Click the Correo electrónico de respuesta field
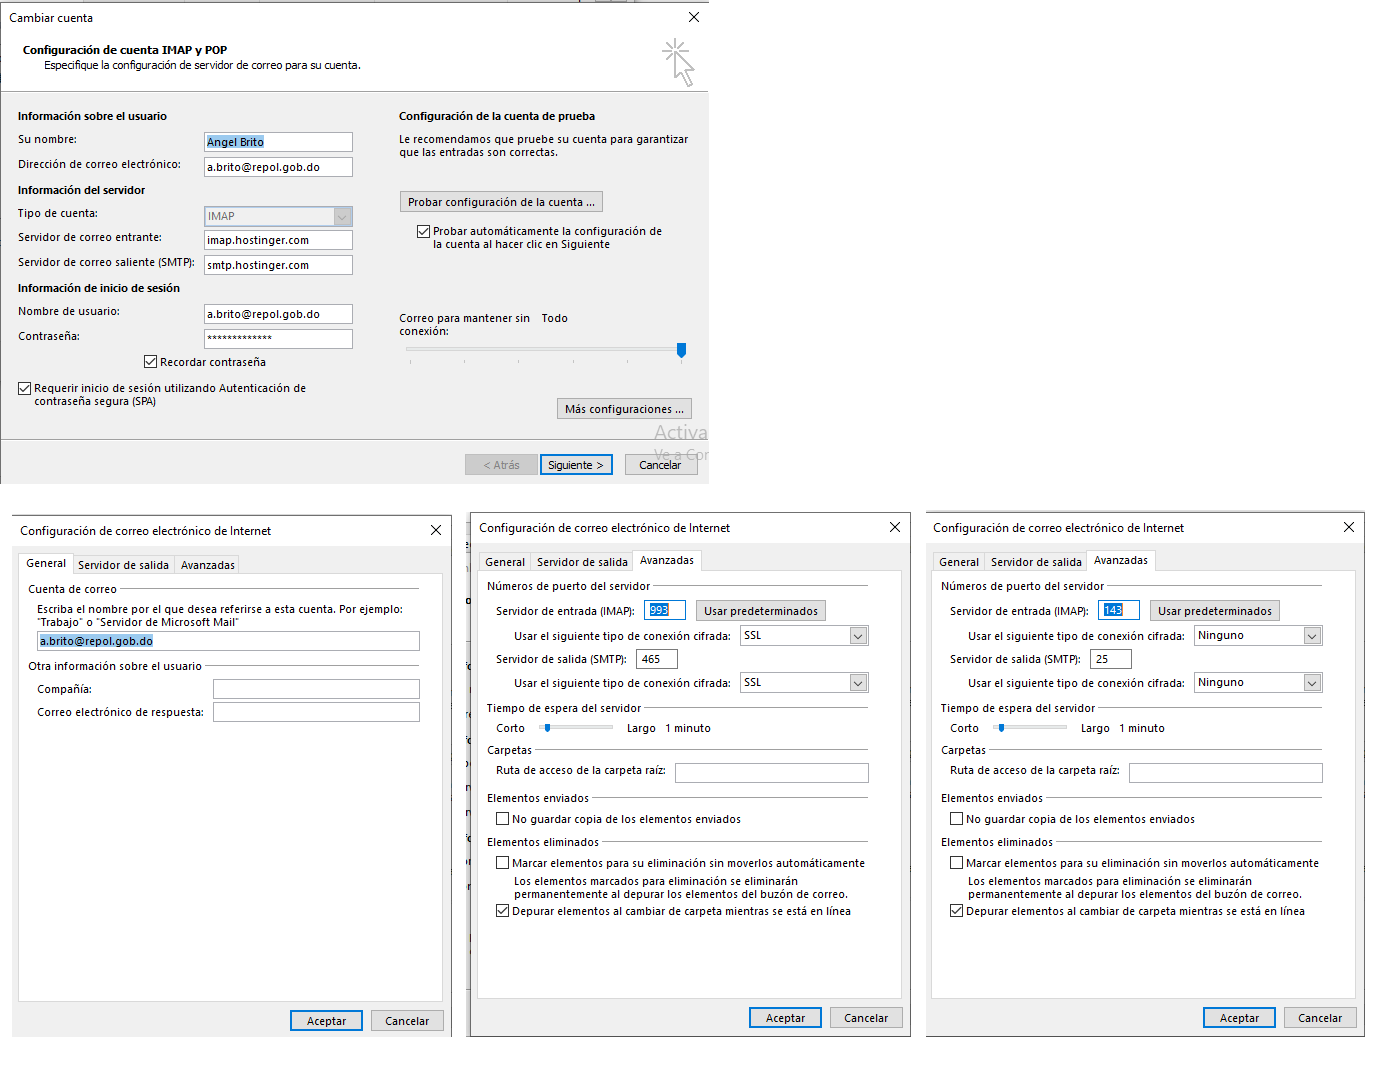 (316, 712)
